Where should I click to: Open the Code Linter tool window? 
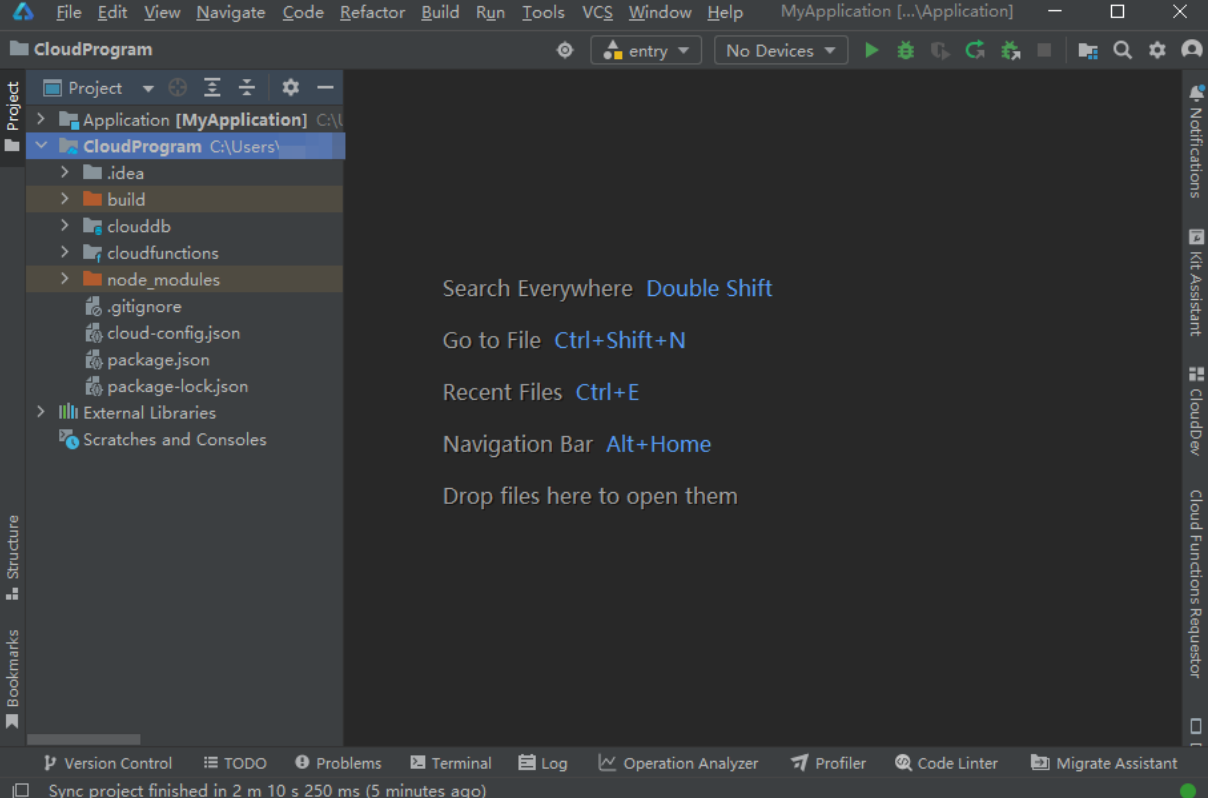[946, 763]
